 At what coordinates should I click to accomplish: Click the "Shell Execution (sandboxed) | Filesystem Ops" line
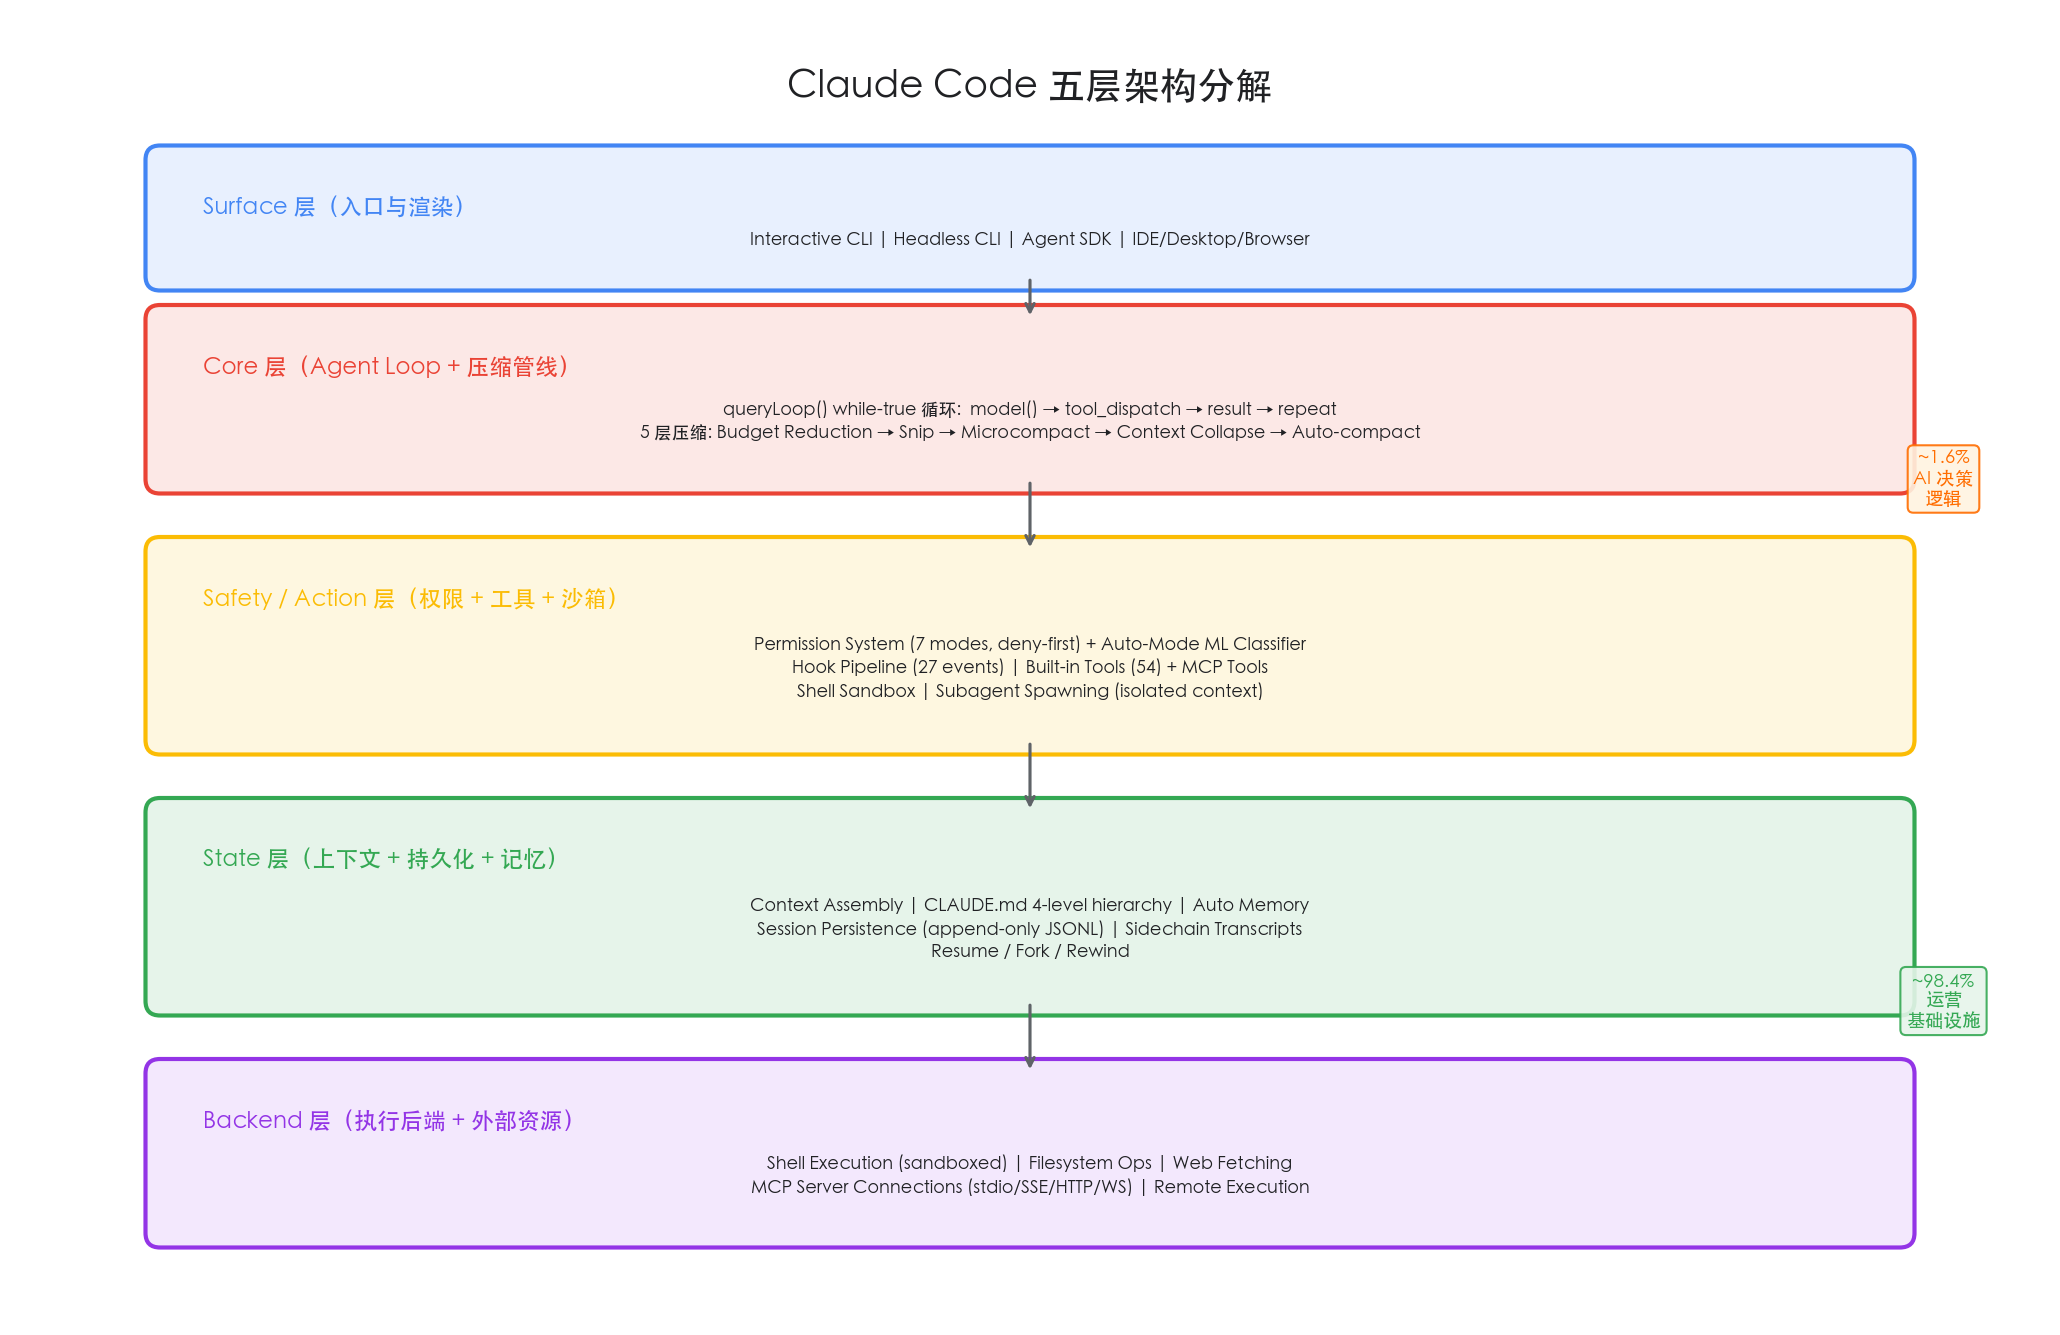[x=1029, y=1163]
